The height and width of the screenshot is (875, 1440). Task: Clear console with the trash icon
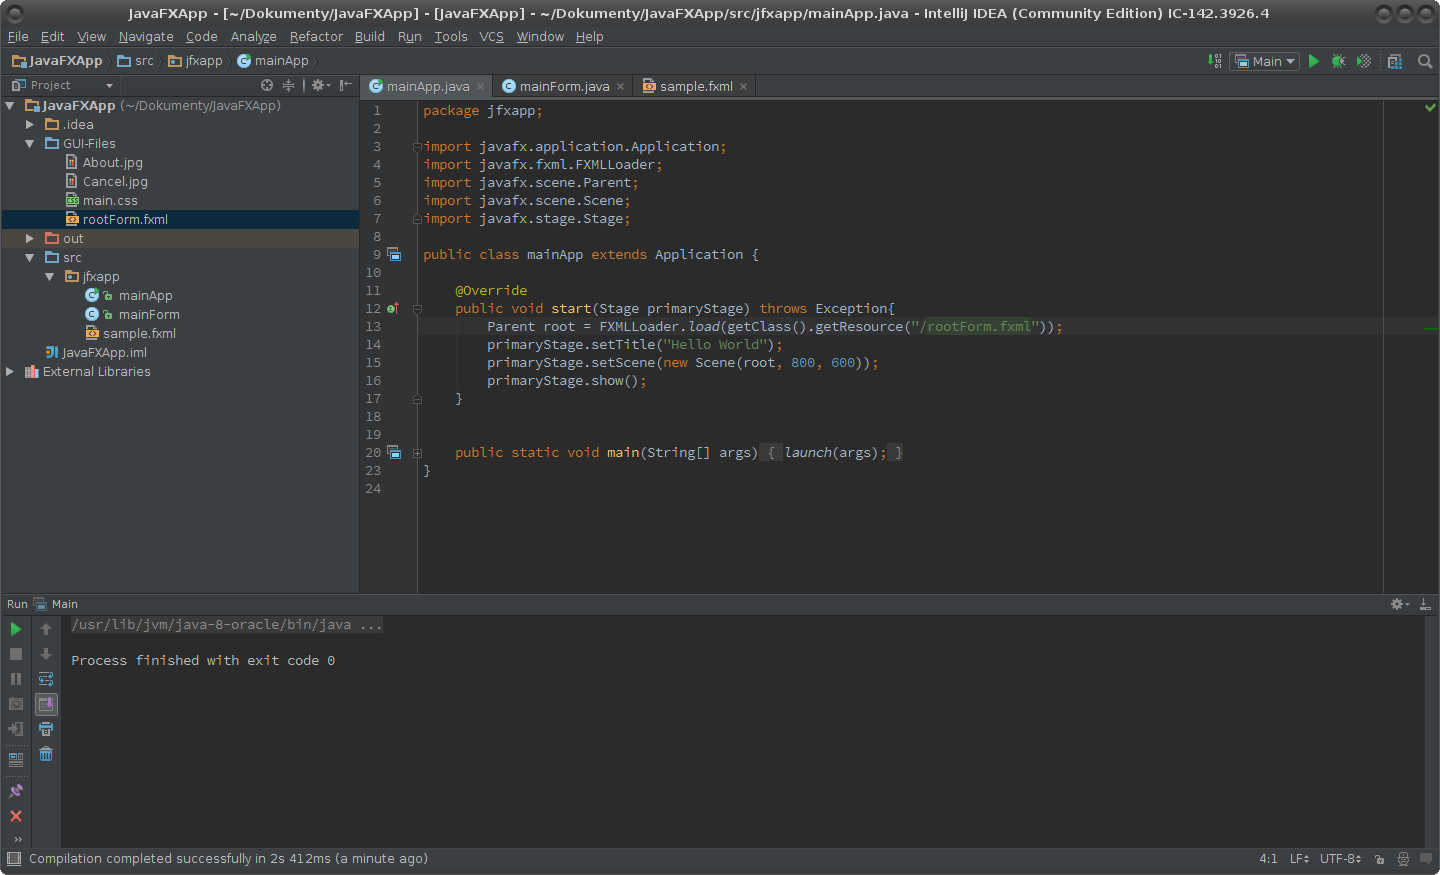pyautogui.click(x=46, y=754)
